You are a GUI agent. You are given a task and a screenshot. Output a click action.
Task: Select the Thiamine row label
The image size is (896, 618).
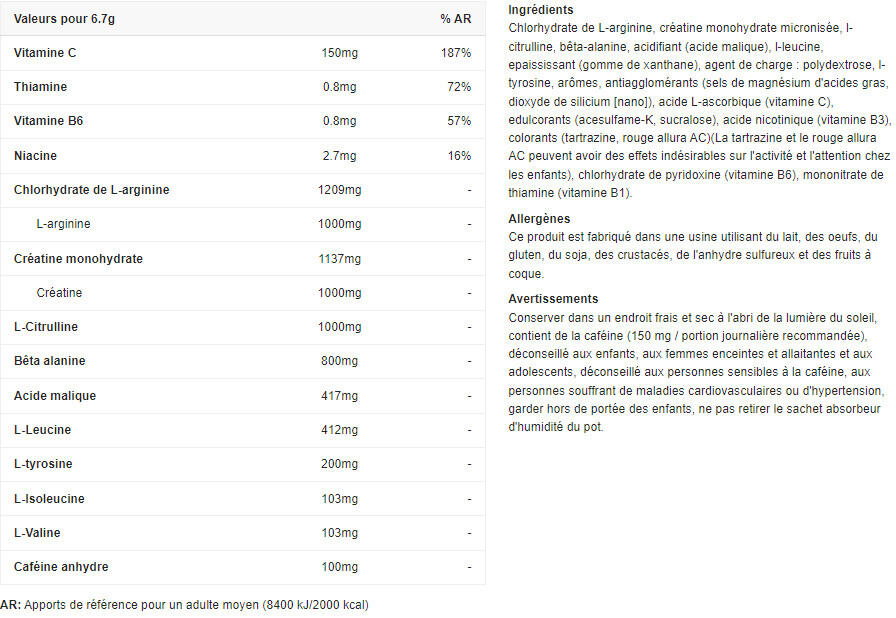tap(41, 87)
